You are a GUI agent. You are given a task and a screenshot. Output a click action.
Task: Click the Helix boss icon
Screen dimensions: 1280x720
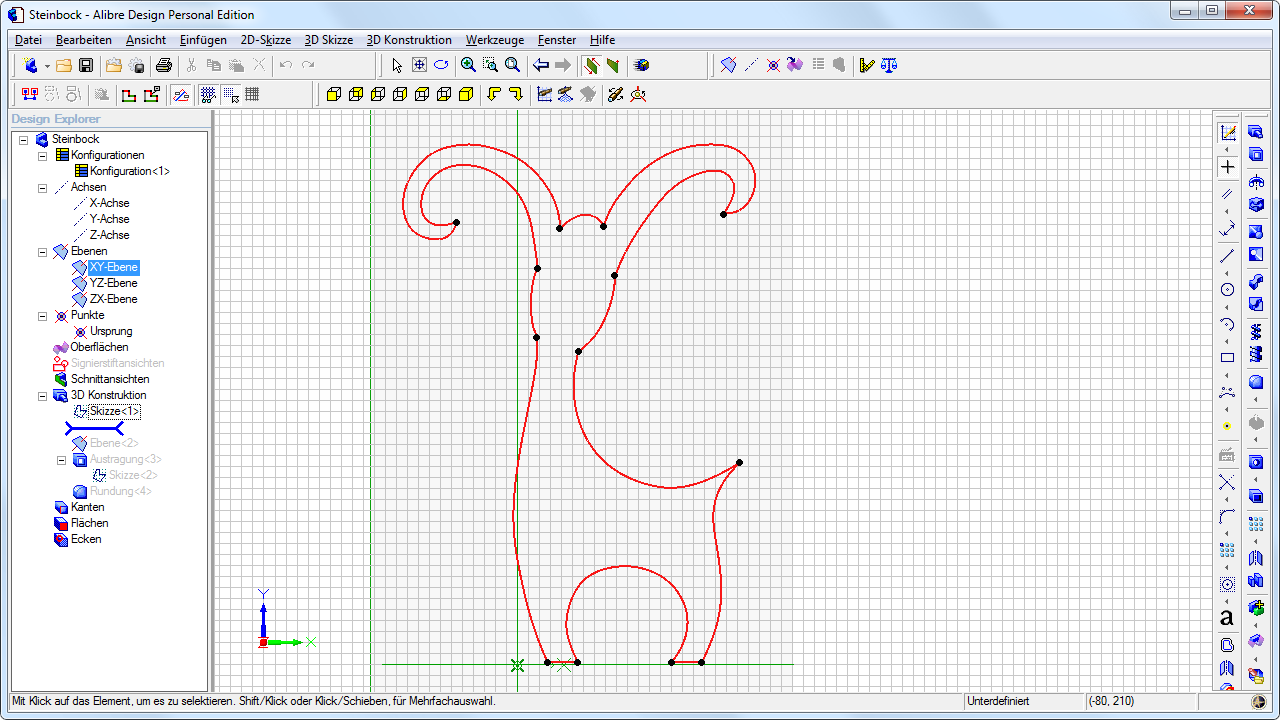1256,331
